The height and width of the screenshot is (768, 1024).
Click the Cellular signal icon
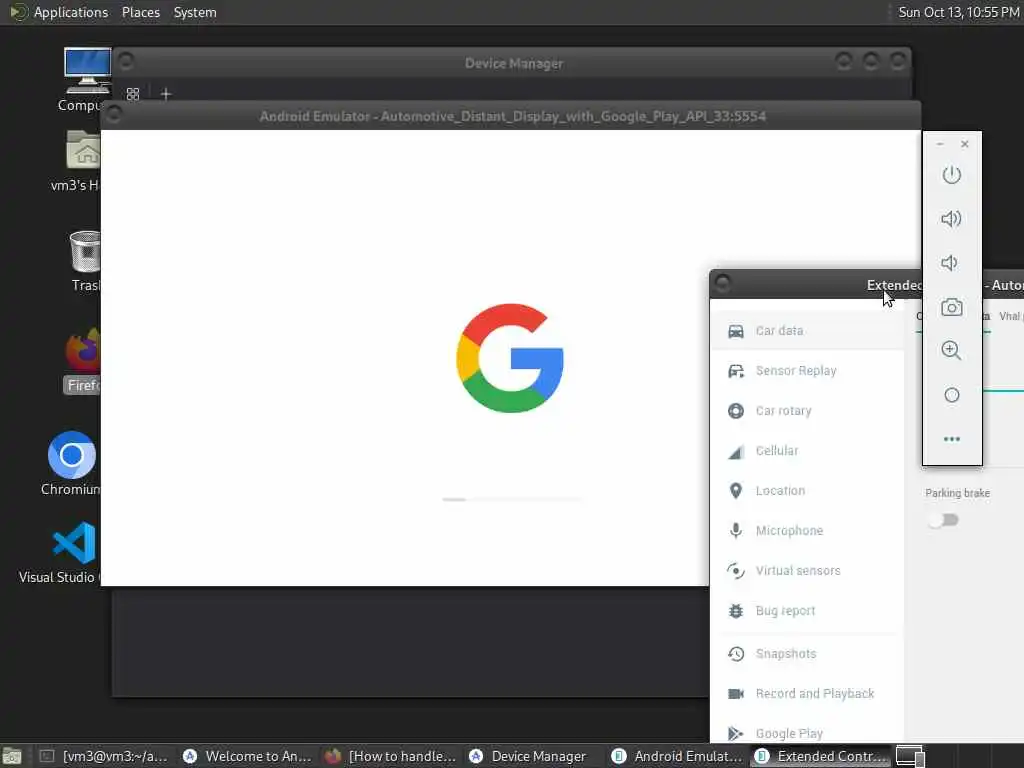736,451
